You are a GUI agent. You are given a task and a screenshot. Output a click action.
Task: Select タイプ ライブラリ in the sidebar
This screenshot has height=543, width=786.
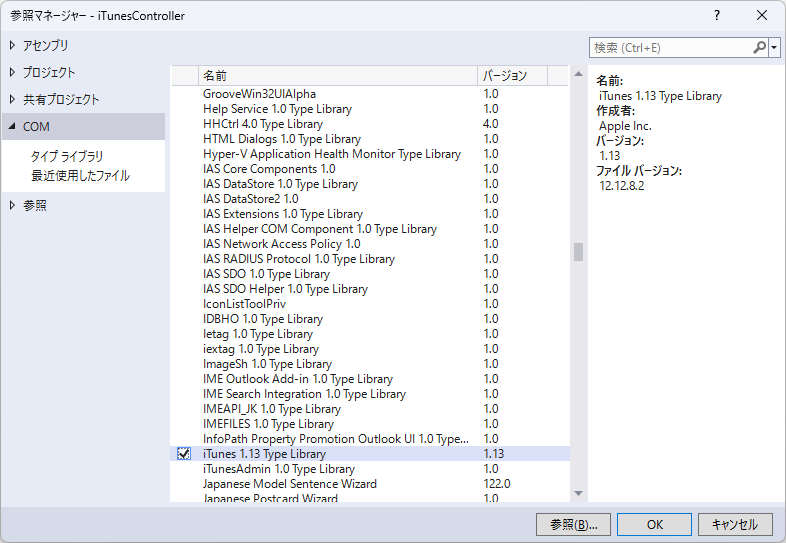pyautogui.click(x=67, y=157)
